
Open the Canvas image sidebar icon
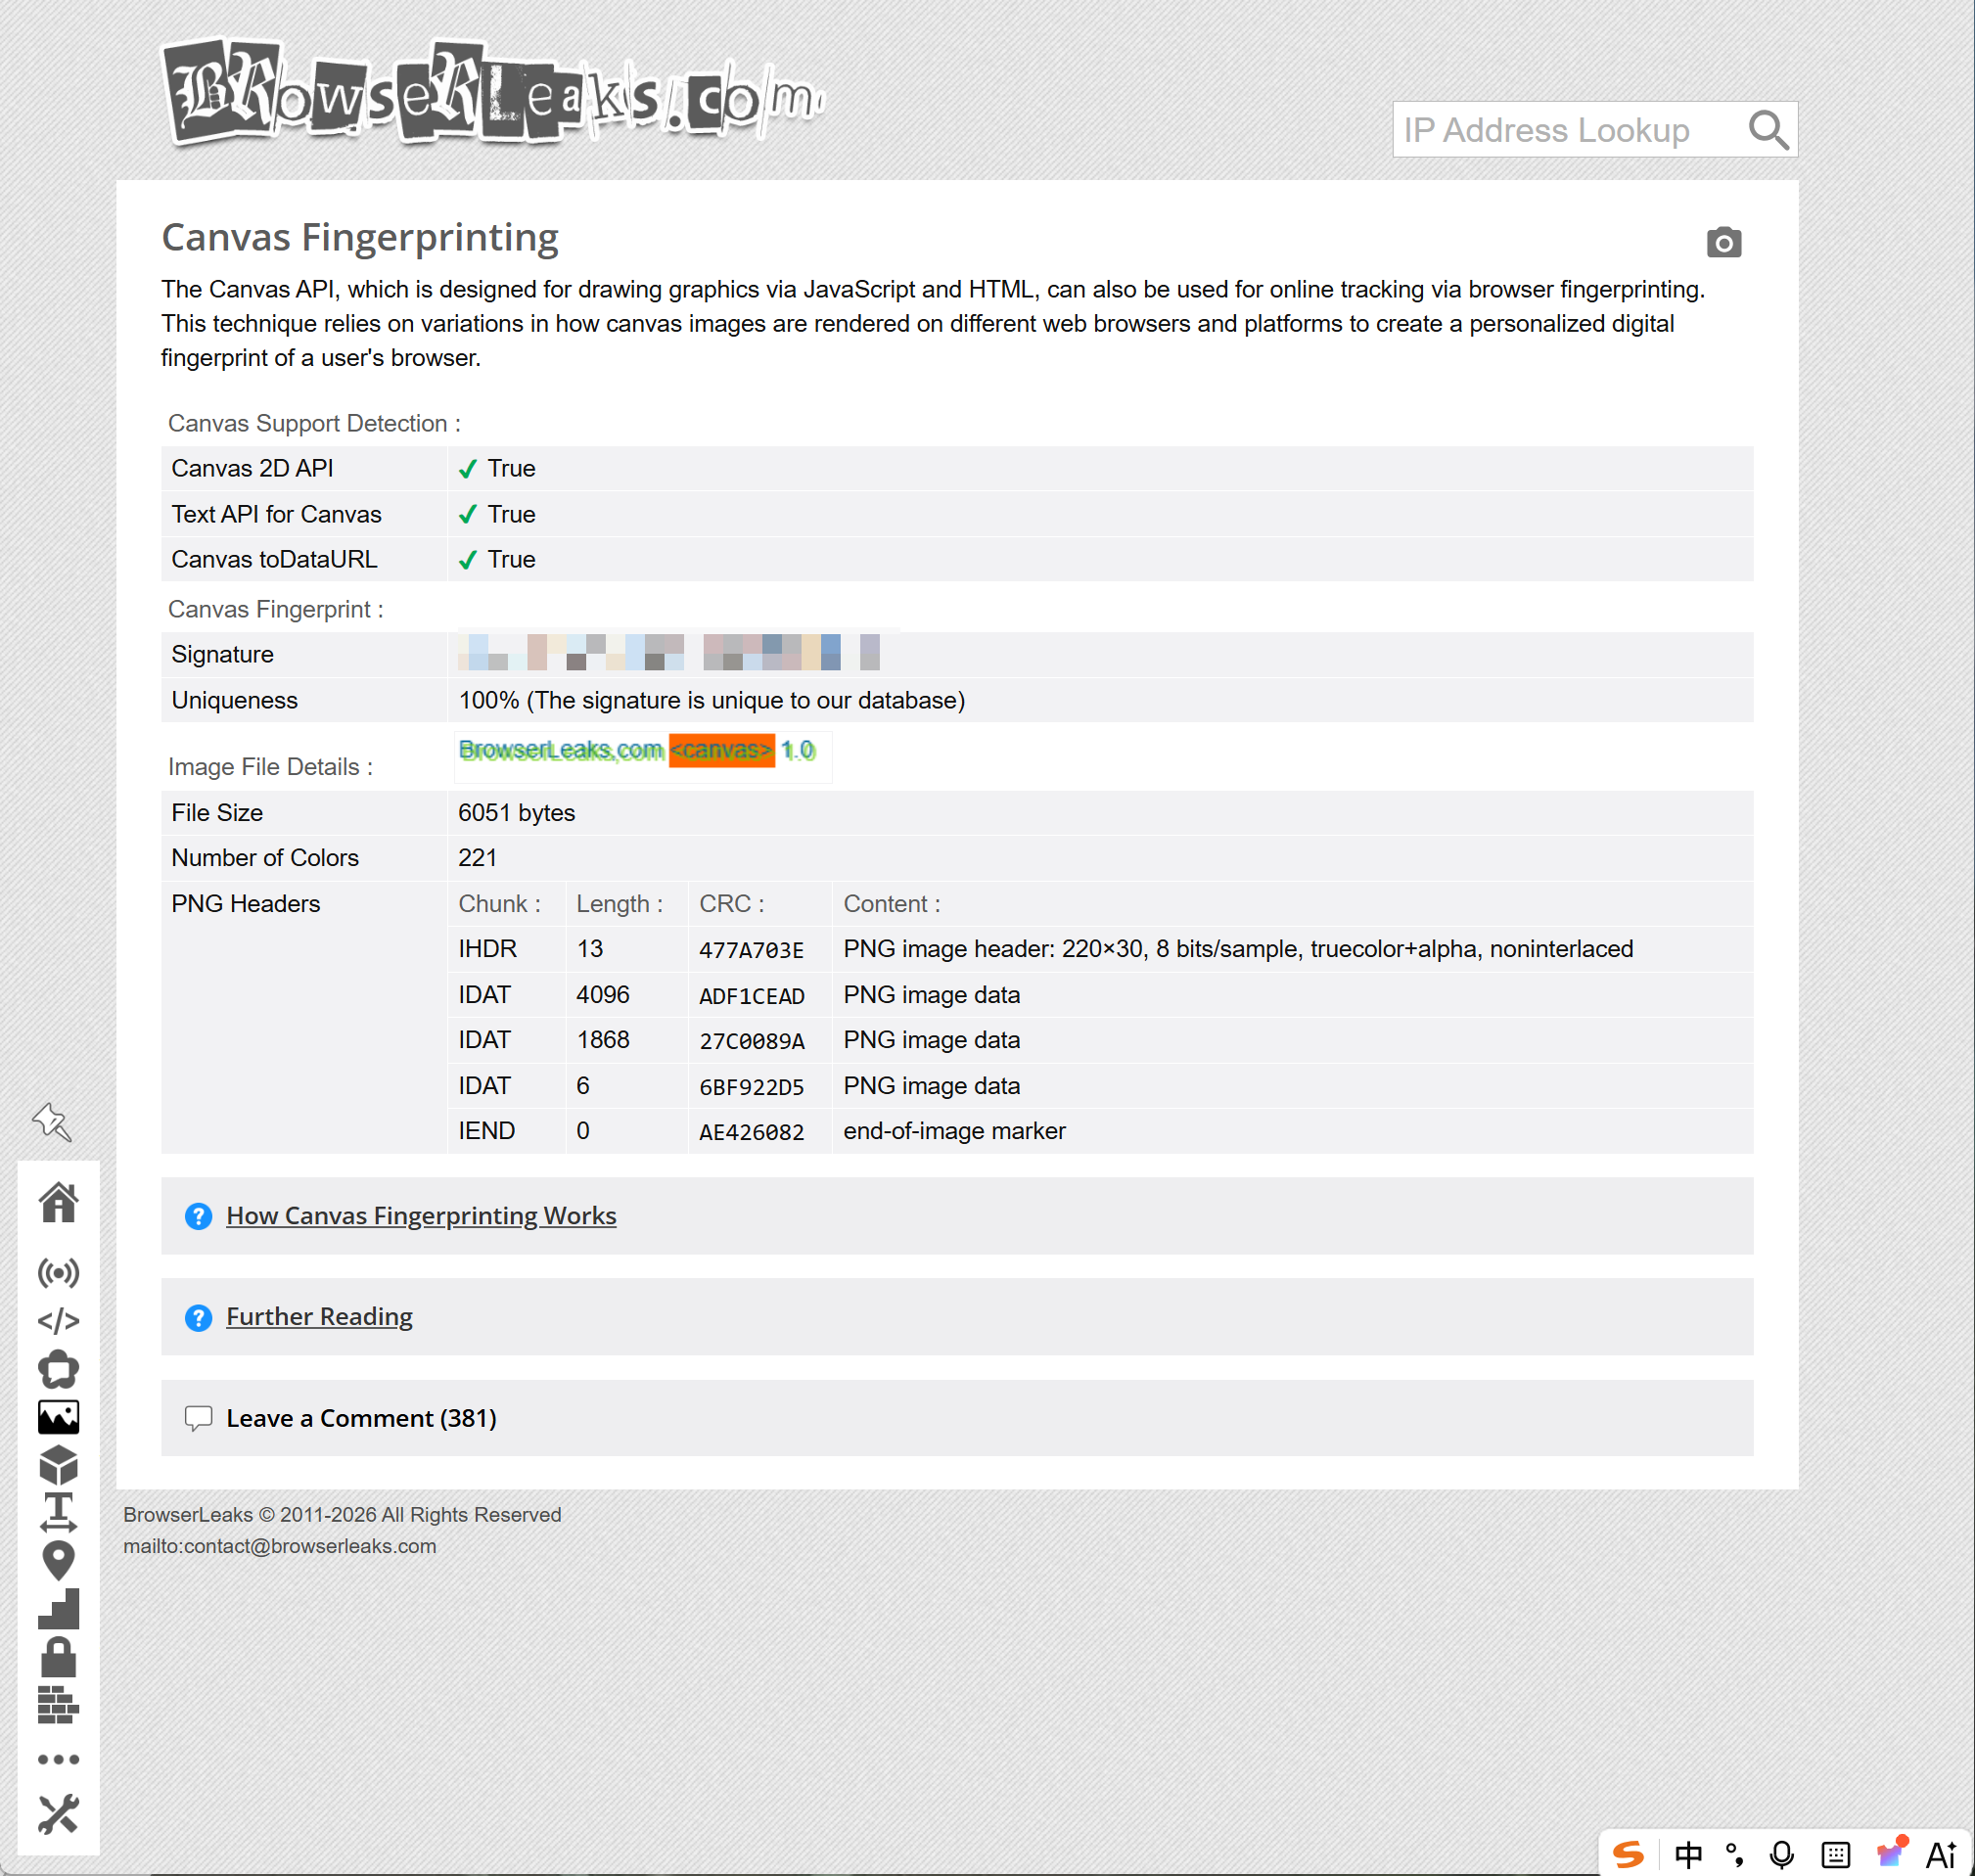click(58, 1417)
